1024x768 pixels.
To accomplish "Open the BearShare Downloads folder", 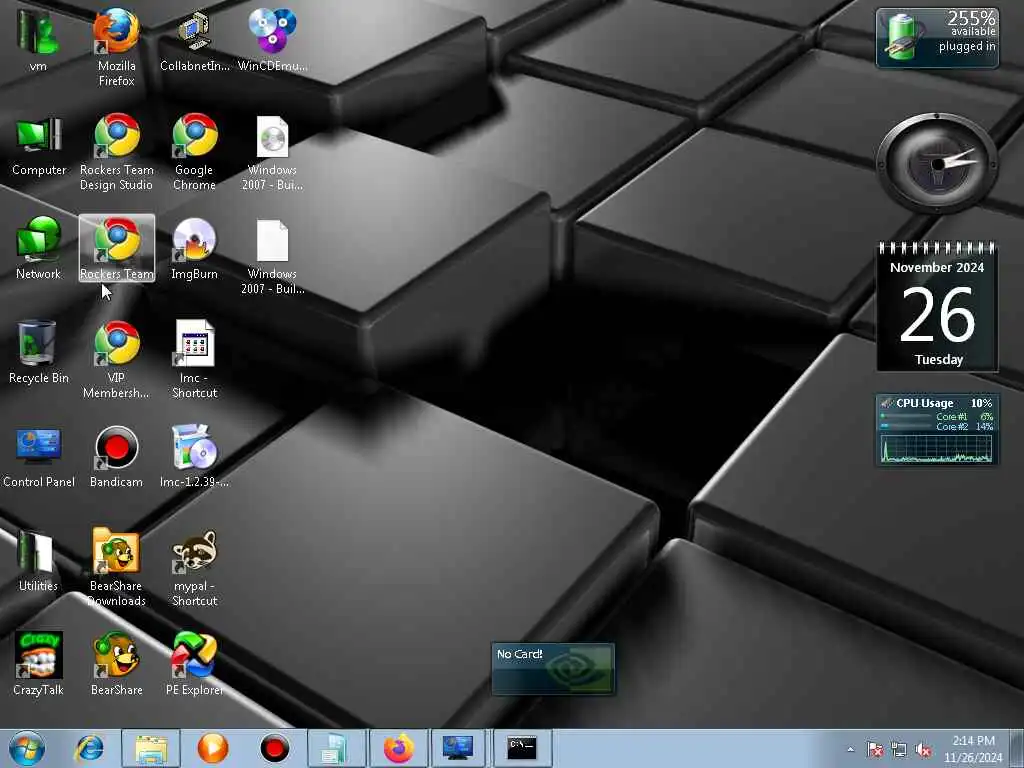I will [116, 567].
